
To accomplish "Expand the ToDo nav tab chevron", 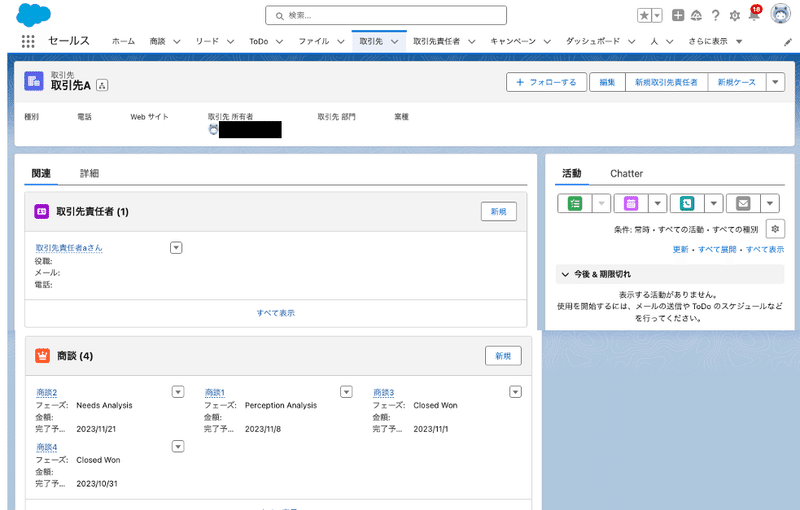I will coord(279,42).
